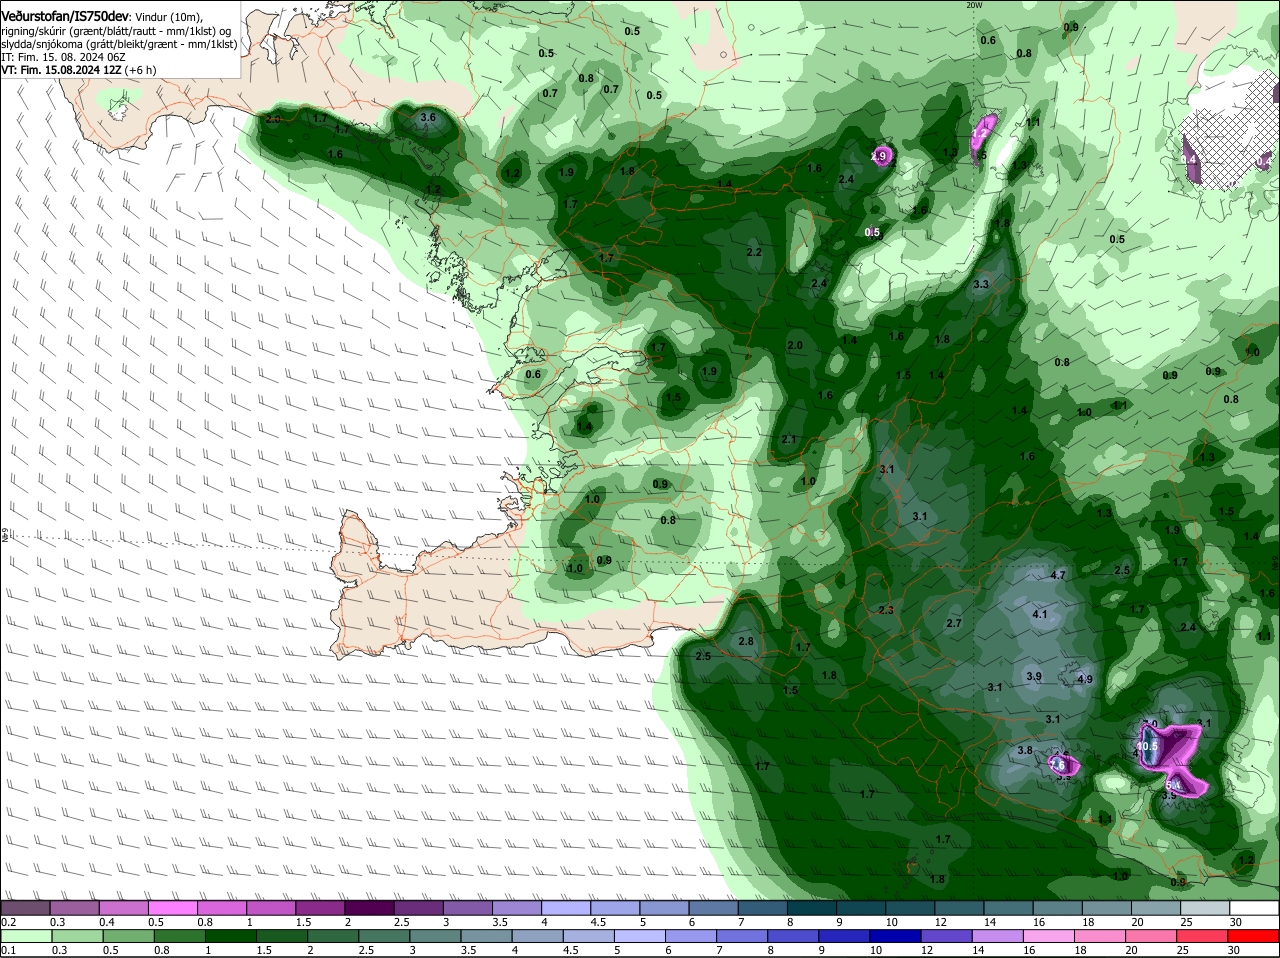Click the 2.8 precipitation value on the map
1280x958 pixels.
click(x=745, y=641)
